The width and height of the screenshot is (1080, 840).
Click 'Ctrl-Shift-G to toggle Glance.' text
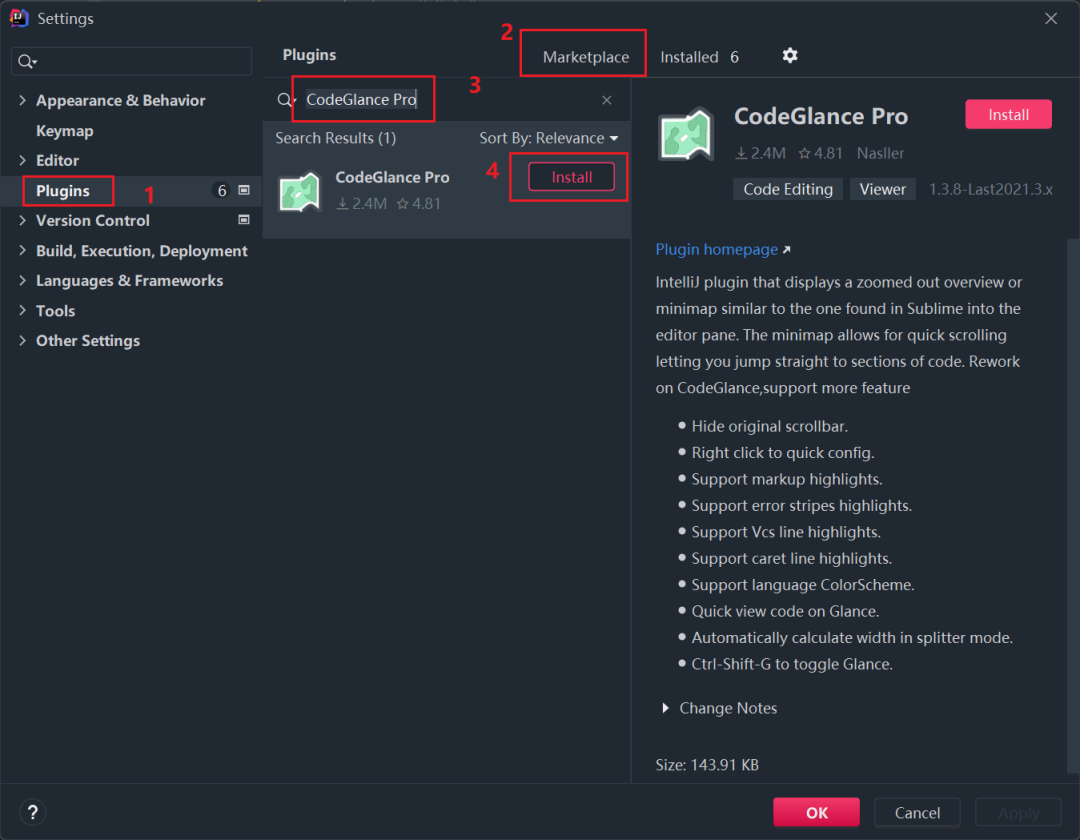(792, 664)
